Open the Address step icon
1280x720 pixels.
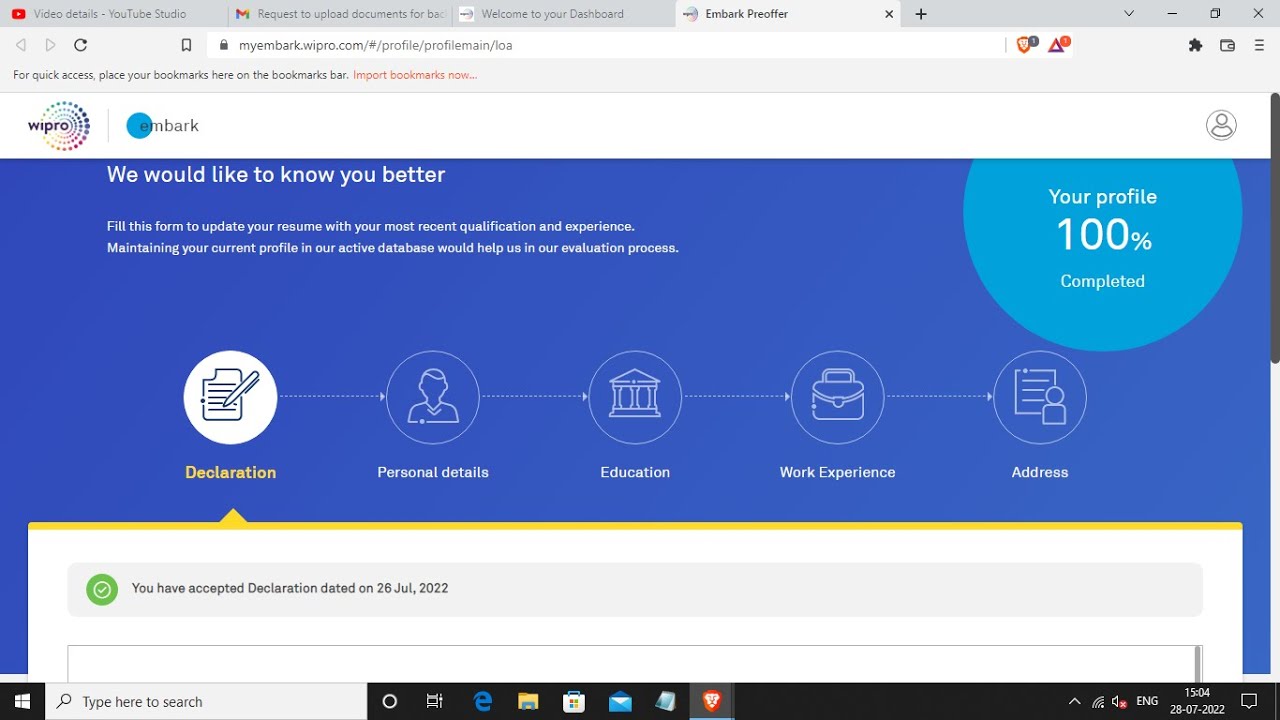(x=1040, y=397)
